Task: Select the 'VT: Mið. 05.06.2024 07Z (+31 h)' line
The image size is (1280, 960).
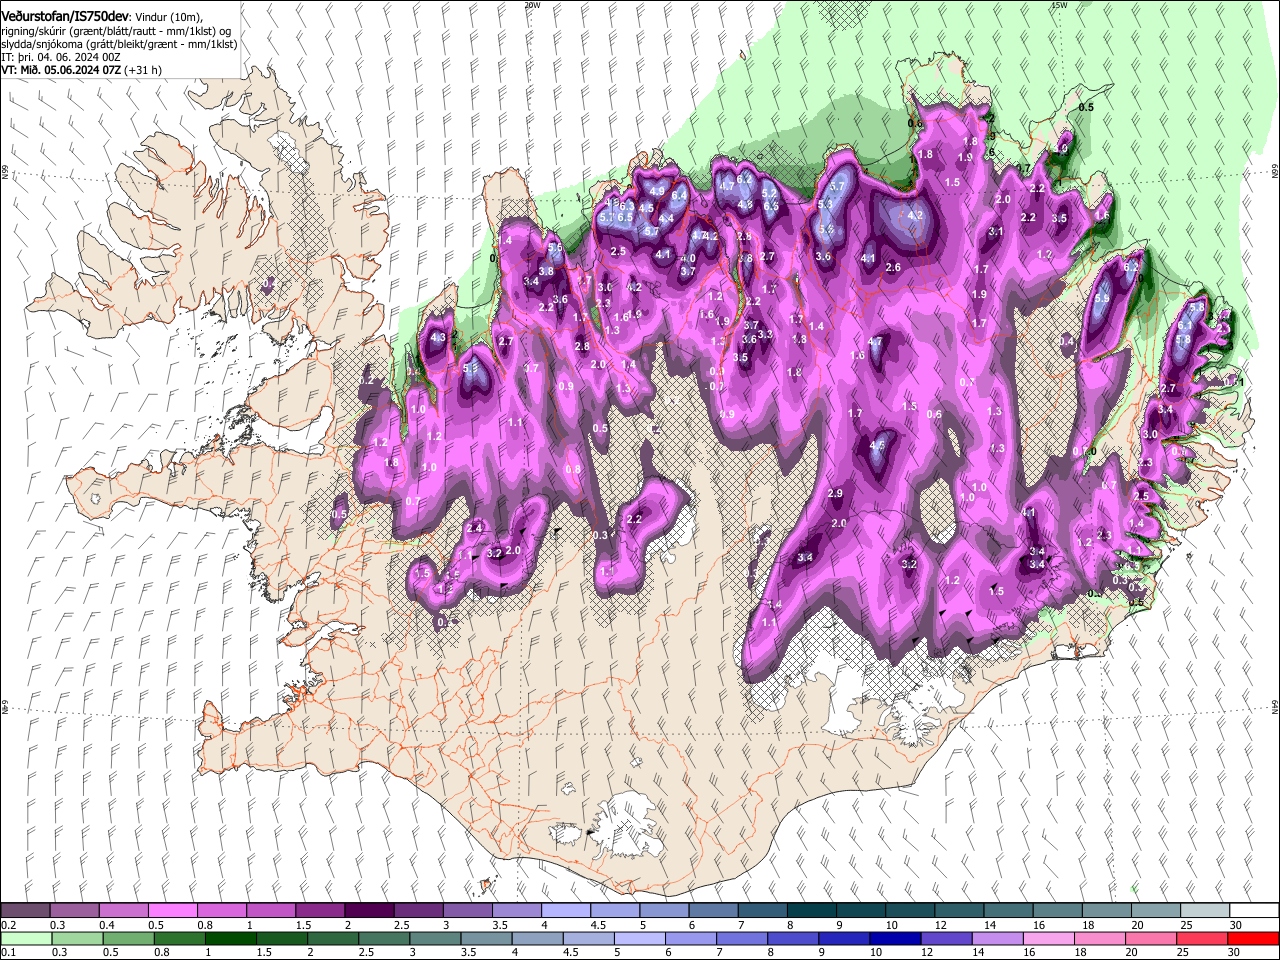Action: click(82, 70)
